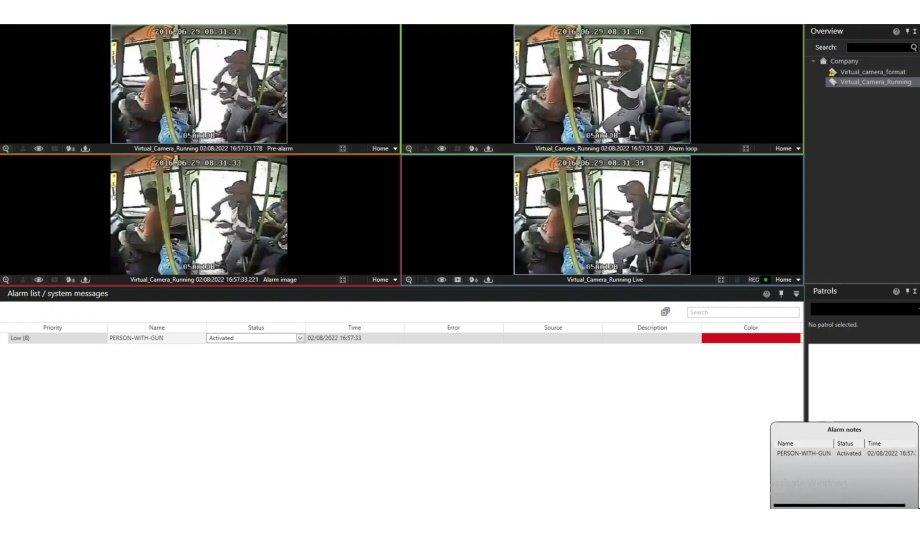
Task: Click the red color cell of PERSON-WITH-GUN alarm
Action: point(751,338)
